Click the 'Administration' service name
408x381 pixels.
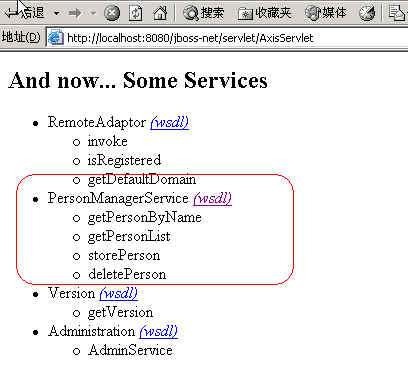coord(91,331)
